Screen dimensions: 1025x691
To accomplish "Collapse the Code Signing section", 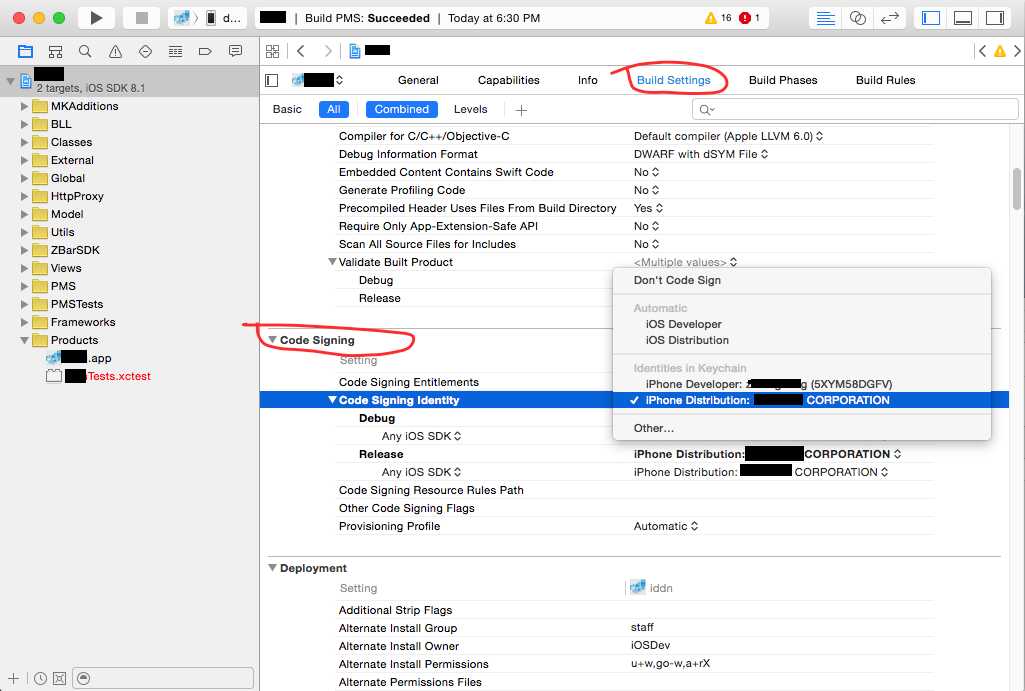I will [273, 340].
